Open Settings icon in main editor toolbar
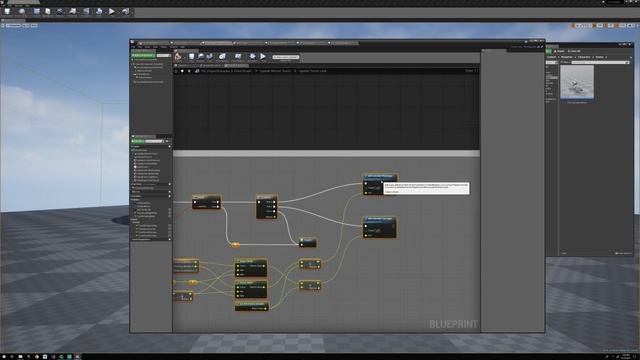640x360 pixels. [x=60, y=12]
